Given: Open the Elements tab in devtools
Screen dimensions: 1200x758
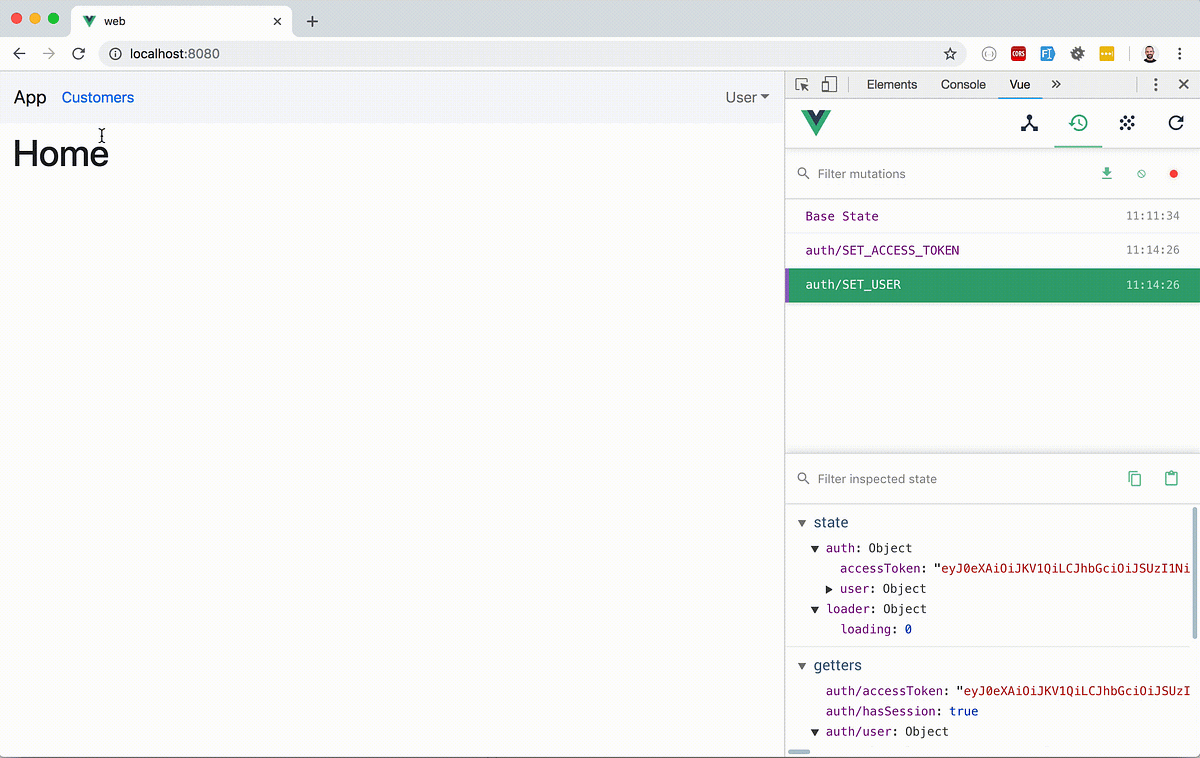Looking at the screenshot, I should click(891, 84).
